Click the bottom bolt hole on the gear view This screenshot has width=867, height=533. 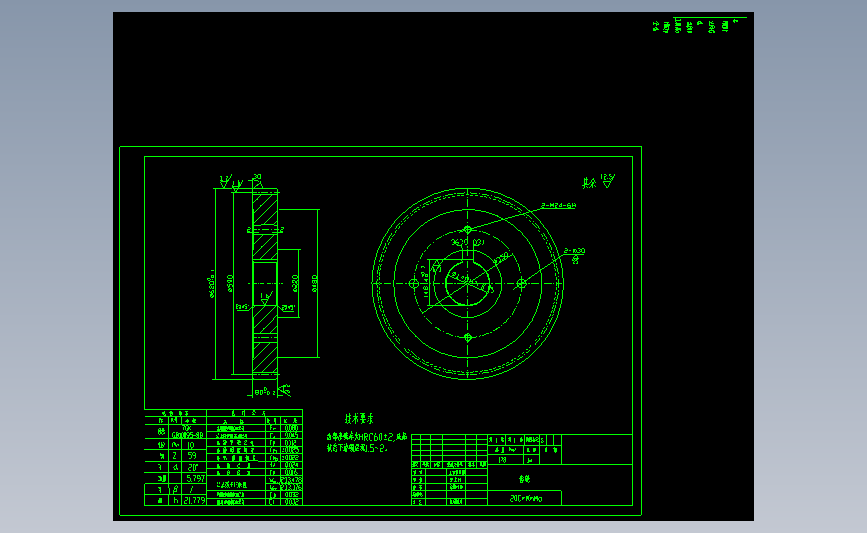(468, 337)
